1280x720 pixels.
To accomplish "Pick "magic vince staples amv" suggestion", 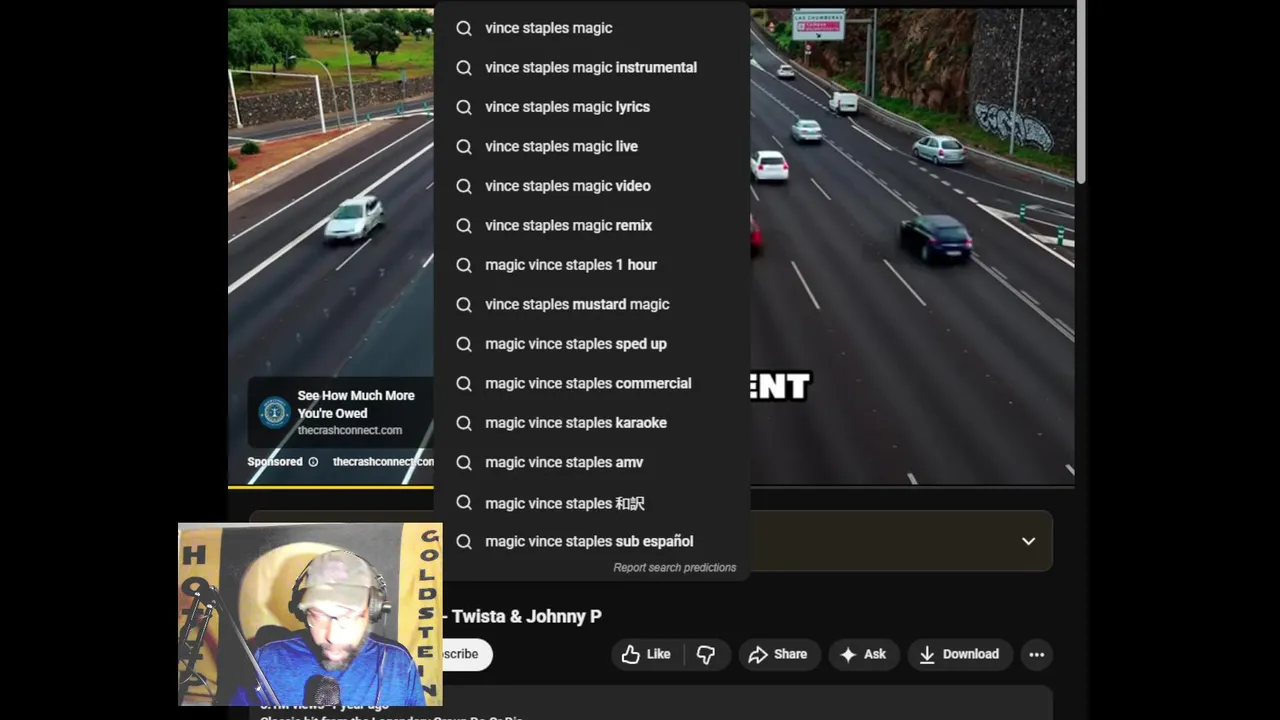I will point(592,462).
